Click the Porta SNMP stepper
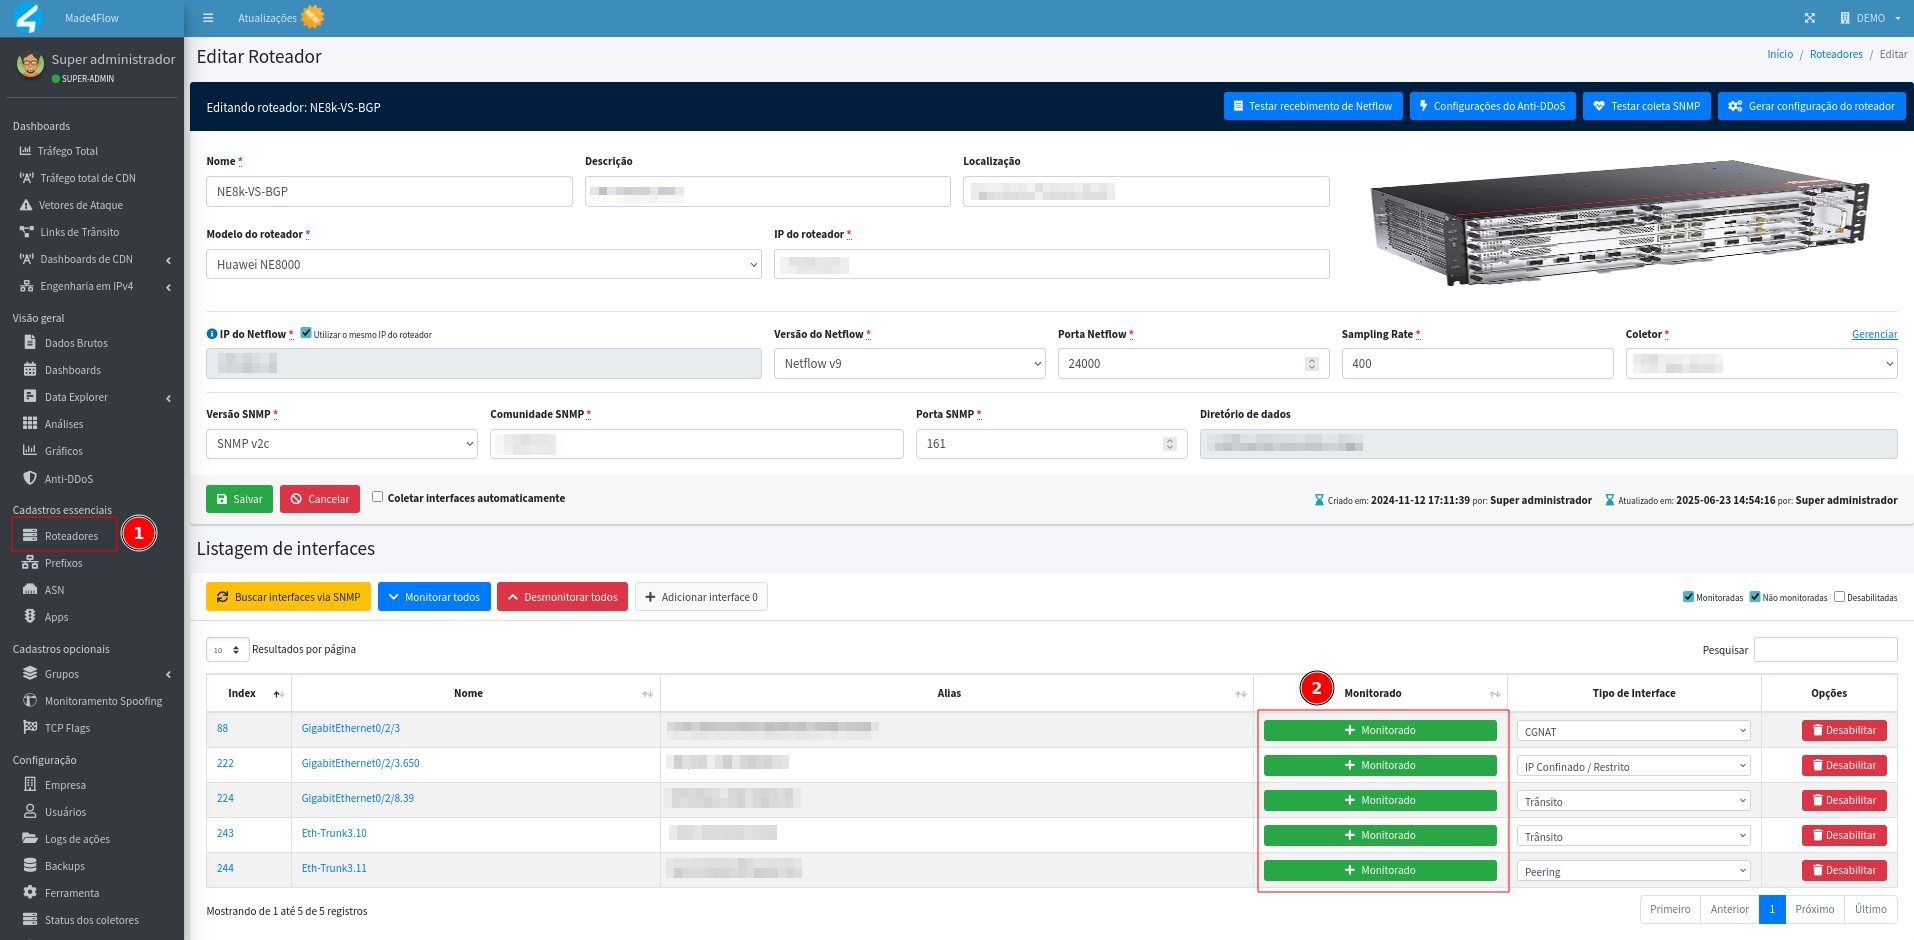The height and width of the screenshot is (940, 1914). pos(1169,444)
